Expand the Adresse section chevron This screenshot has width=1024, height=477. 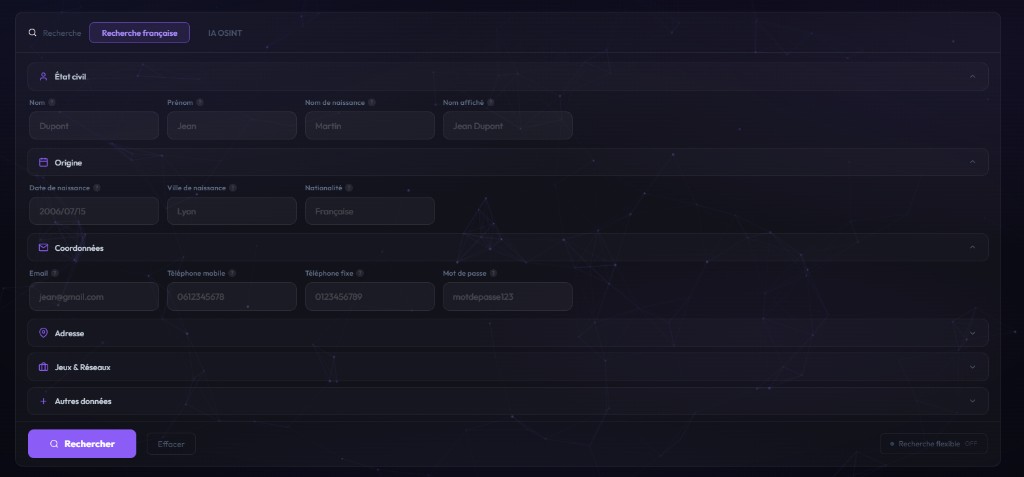point(972,333)
